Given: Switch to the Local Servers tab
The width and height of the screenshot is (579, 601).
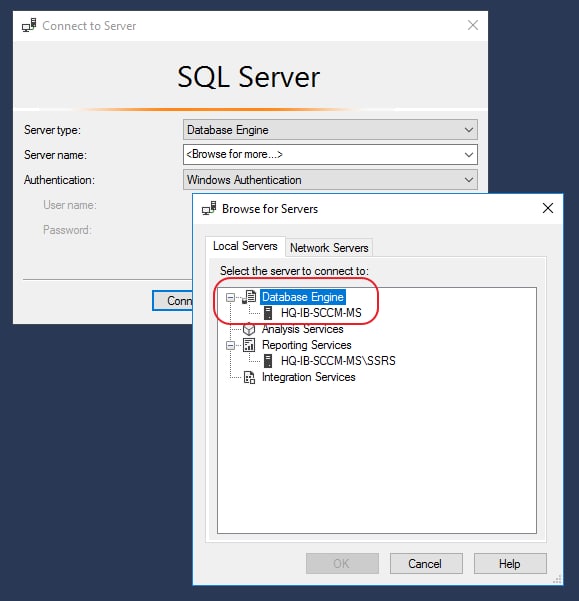Looking at the screenshot, I should click(245, 246).
